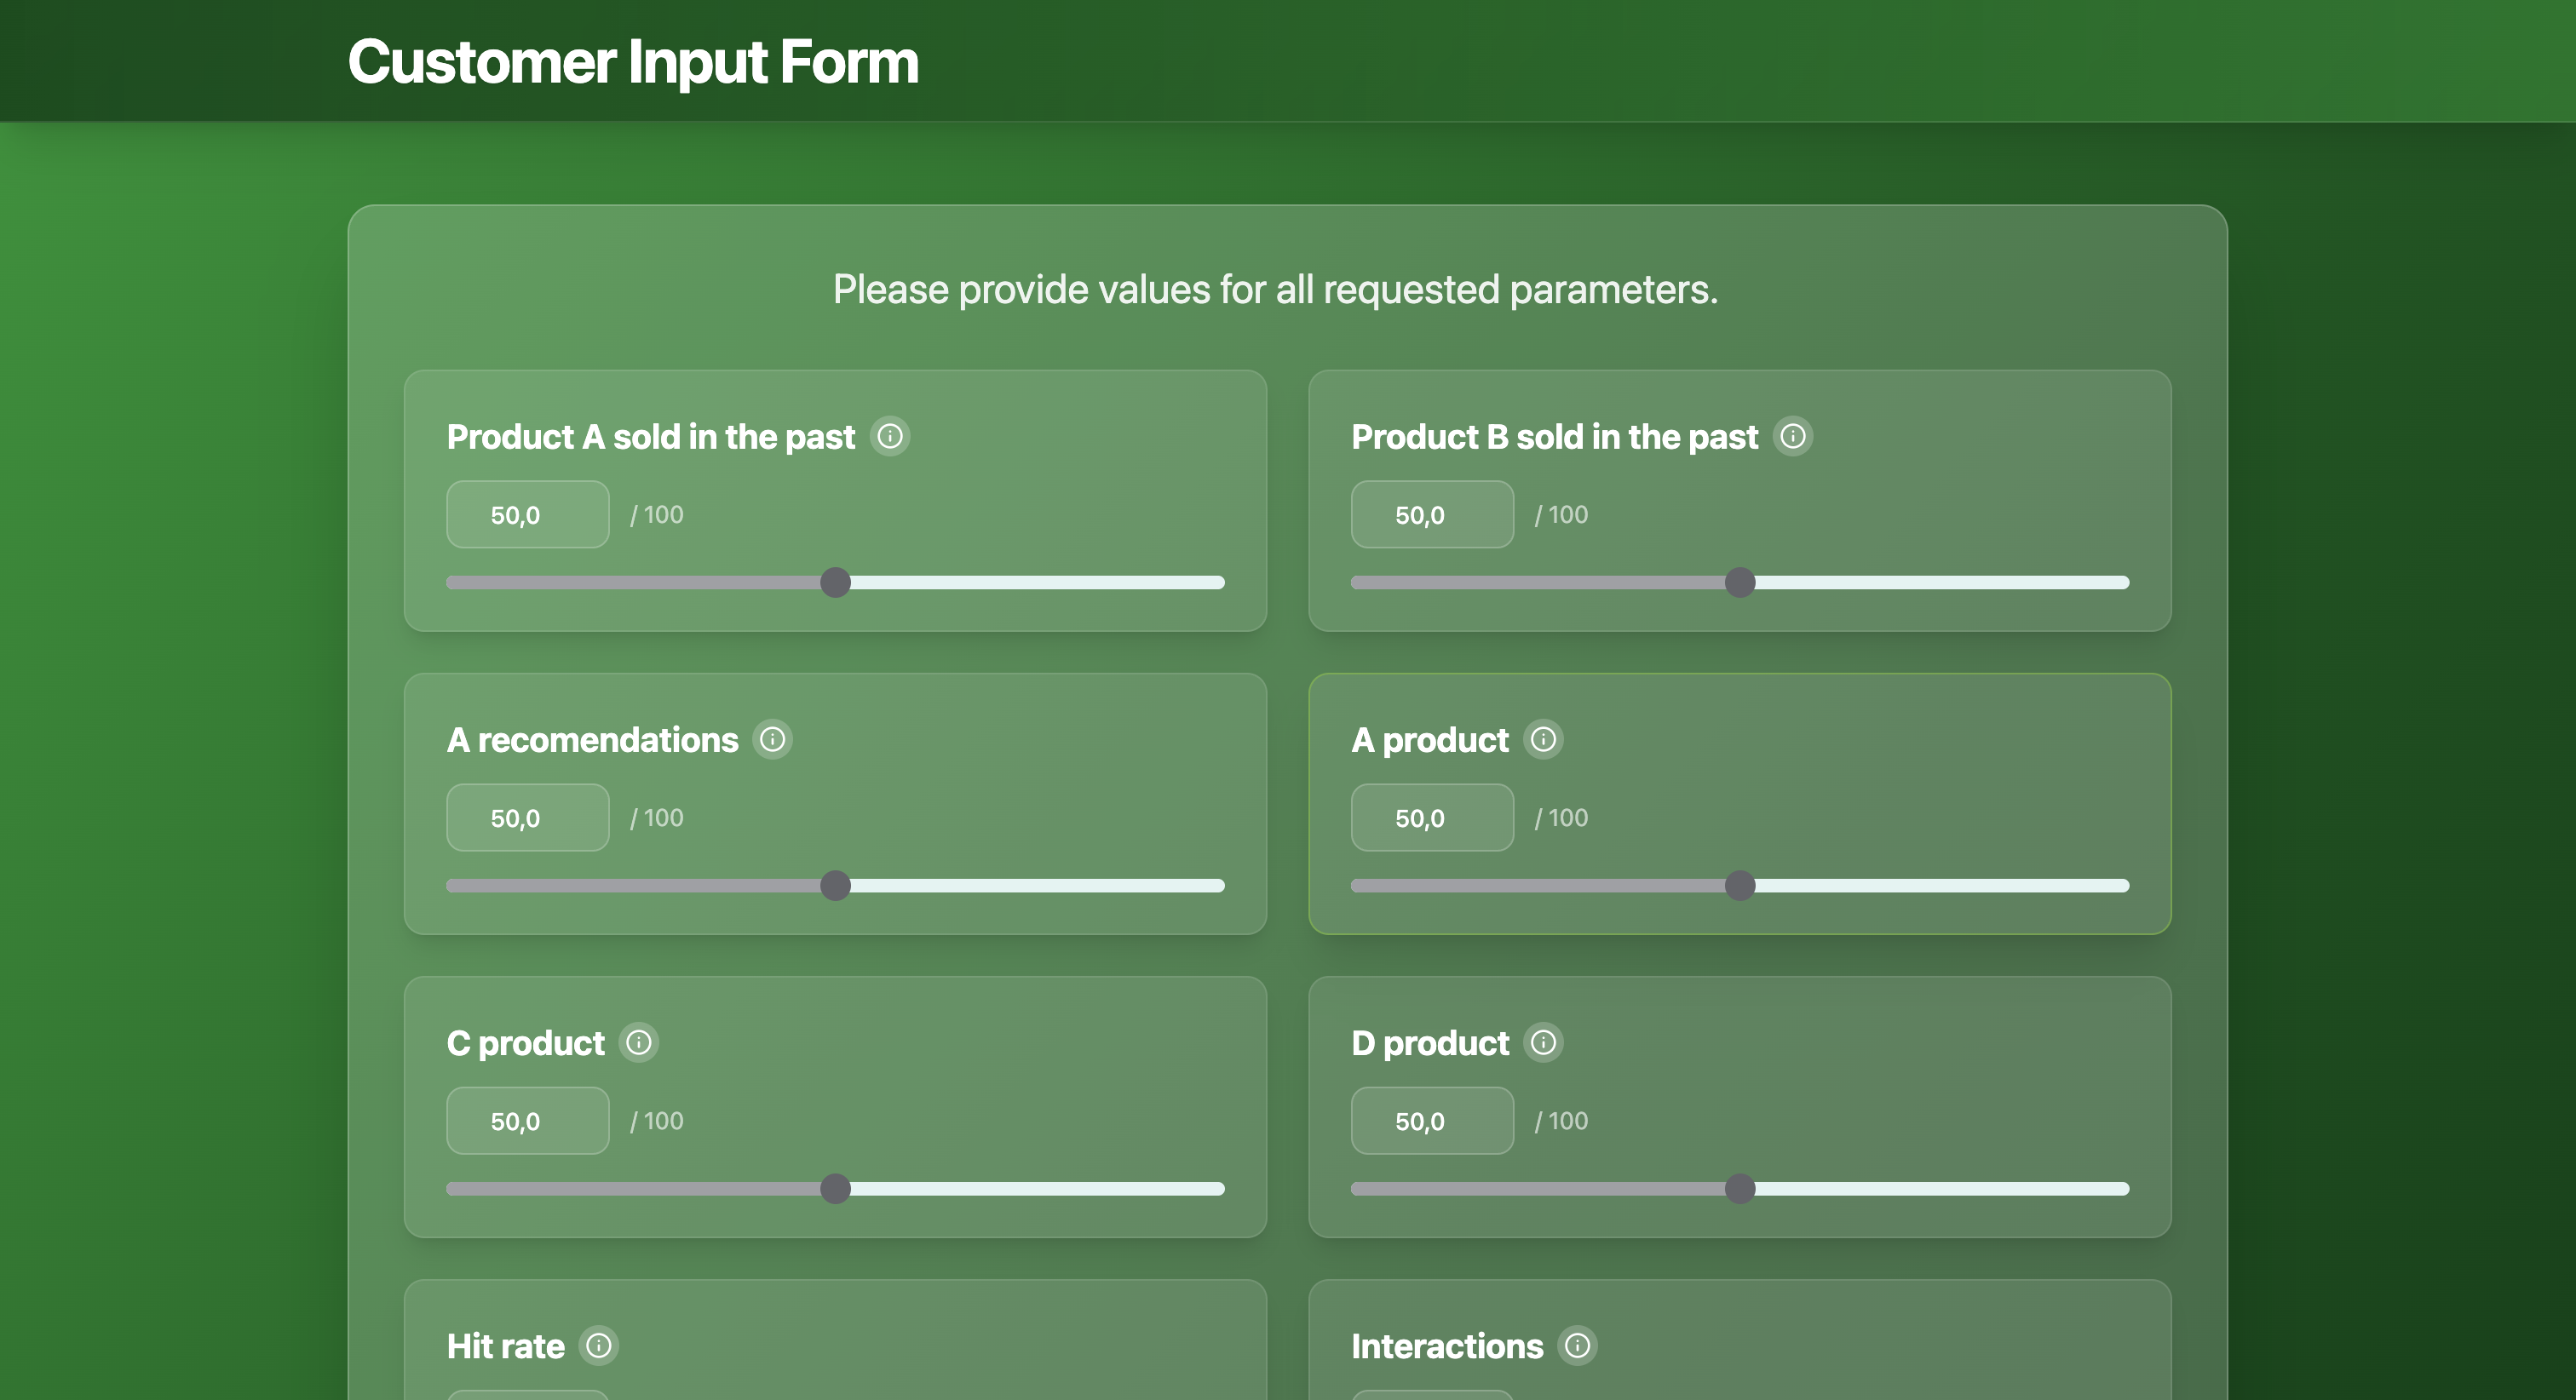Select the A product value box
The image size is (2576, 1400).
[x=1431, y=817]
